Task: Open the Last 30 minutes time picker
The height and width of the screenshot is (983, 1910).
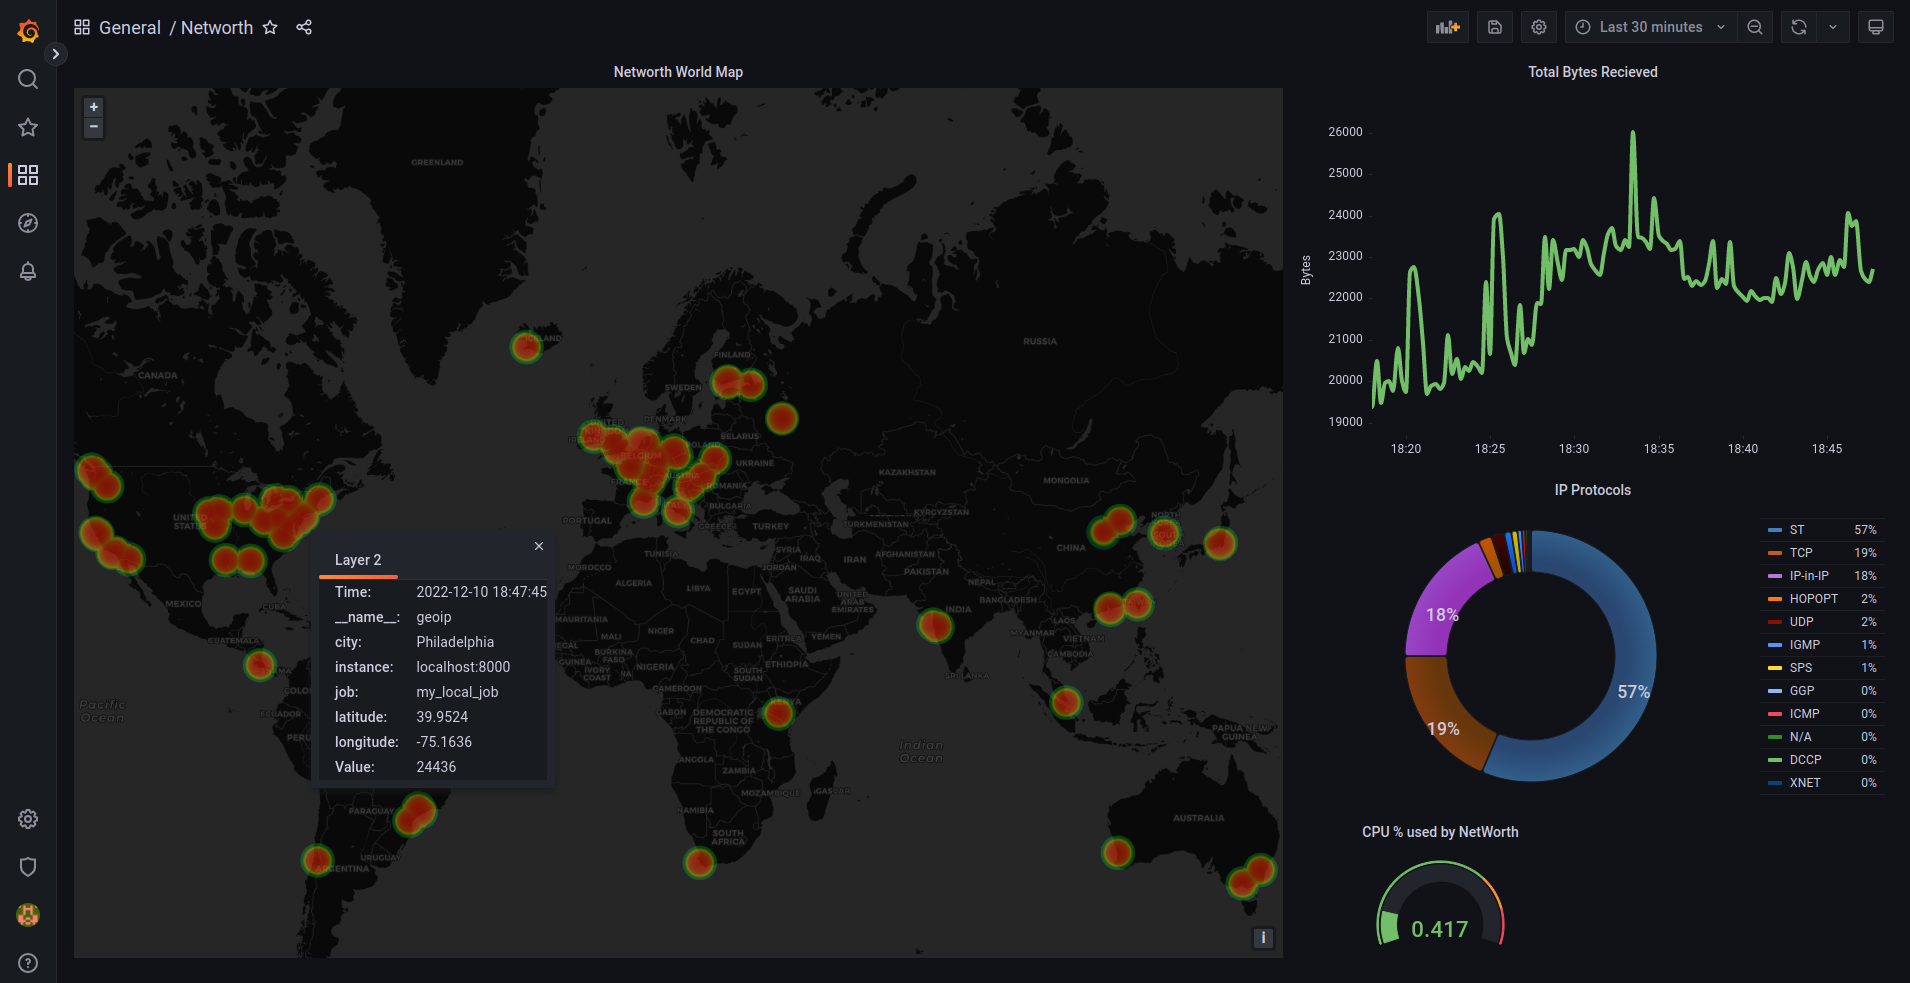Action: 1651,27
